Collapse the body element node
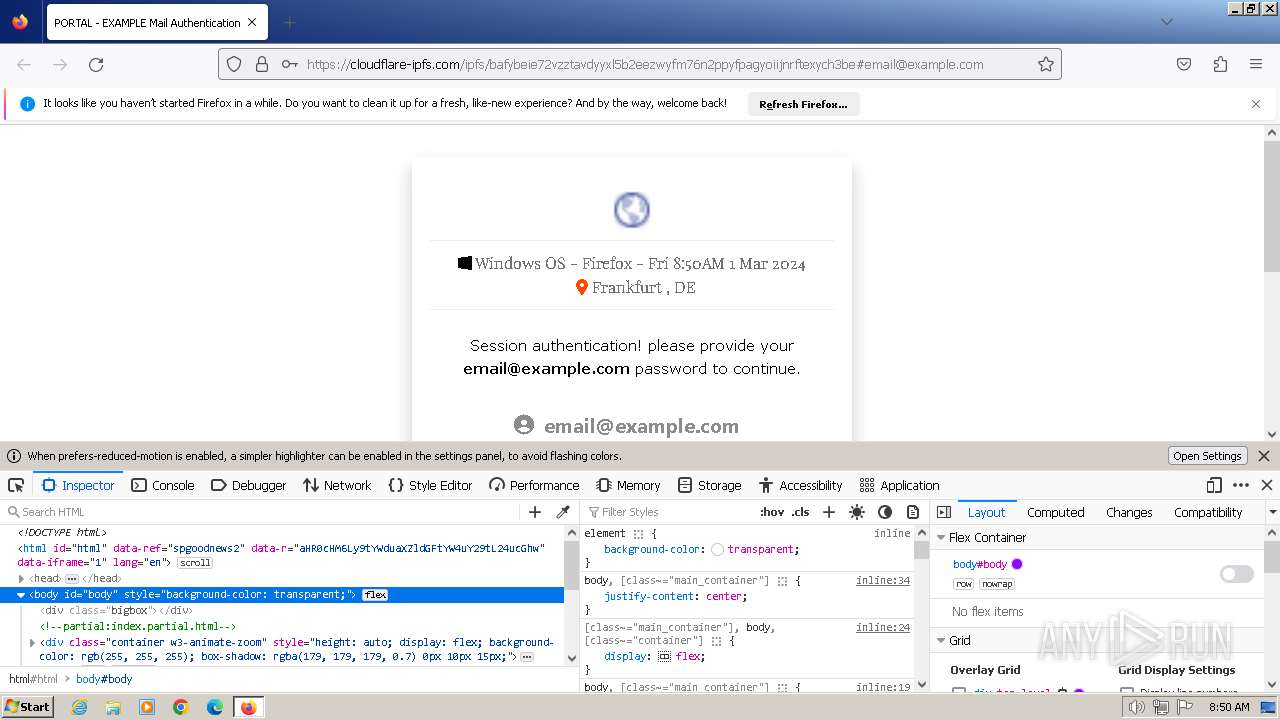Viewport: 1280px width, 720px height. pos(21,594)
